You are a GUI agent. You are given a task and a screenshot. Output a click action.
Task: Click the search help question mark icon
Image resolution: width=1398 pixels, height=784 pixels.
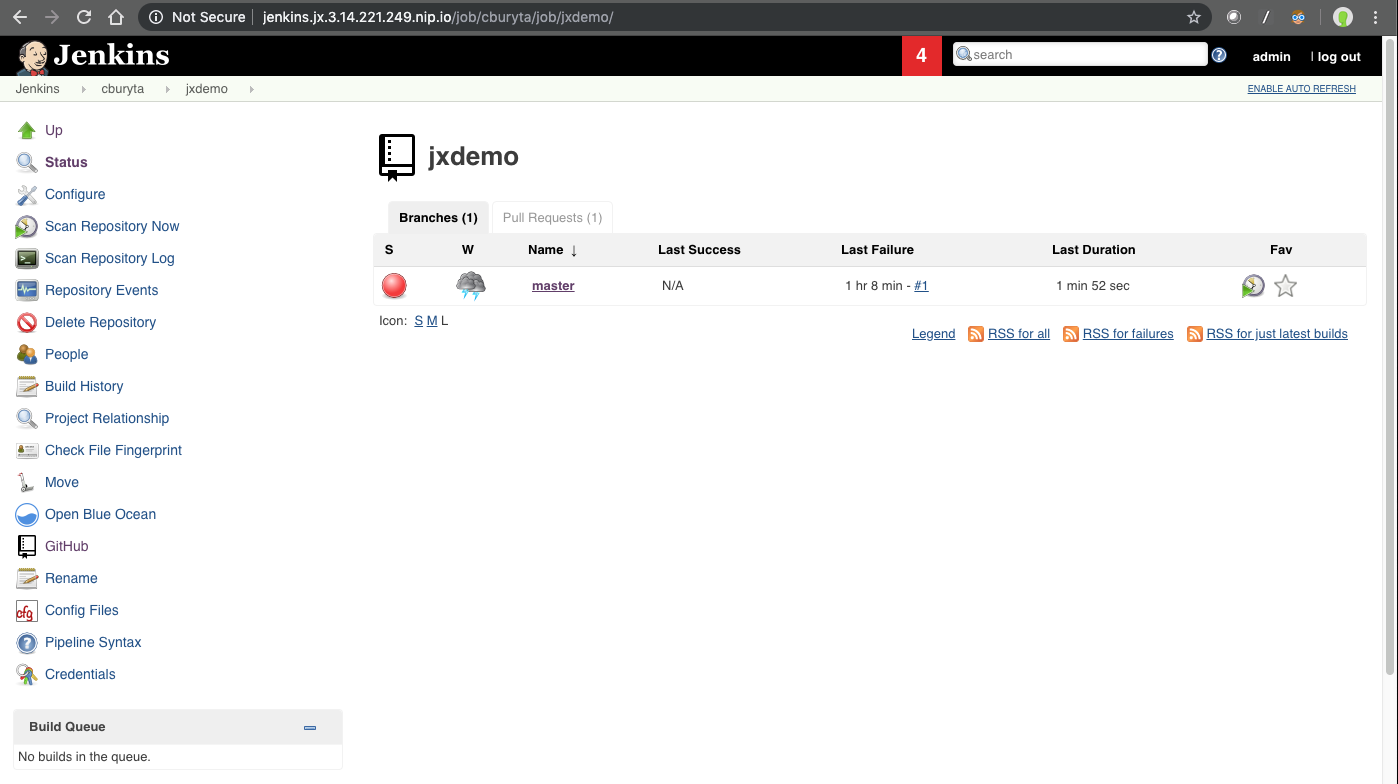coord(1219,55)
